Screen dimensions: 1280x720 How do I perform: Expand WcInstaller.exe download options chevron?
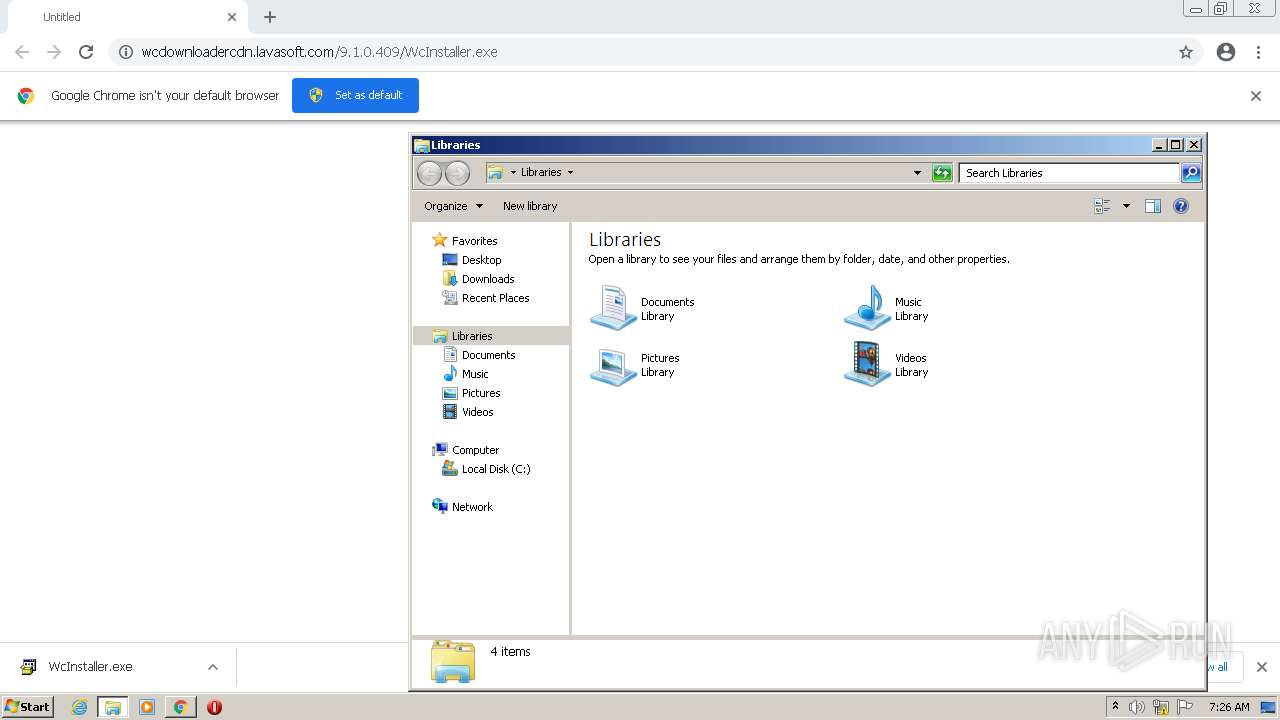(213, 667)
